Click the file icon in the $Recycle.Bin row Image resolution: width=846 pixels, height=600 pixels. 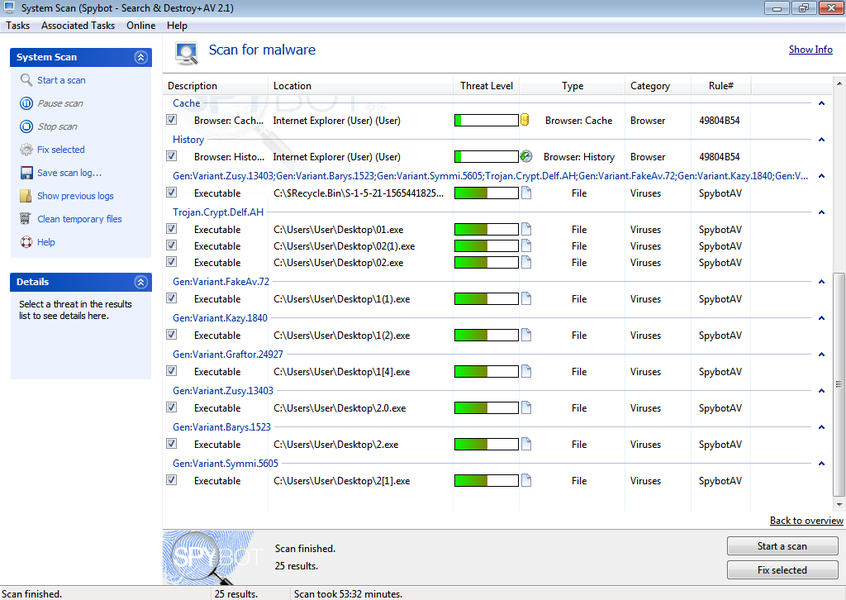pos(526,193)
